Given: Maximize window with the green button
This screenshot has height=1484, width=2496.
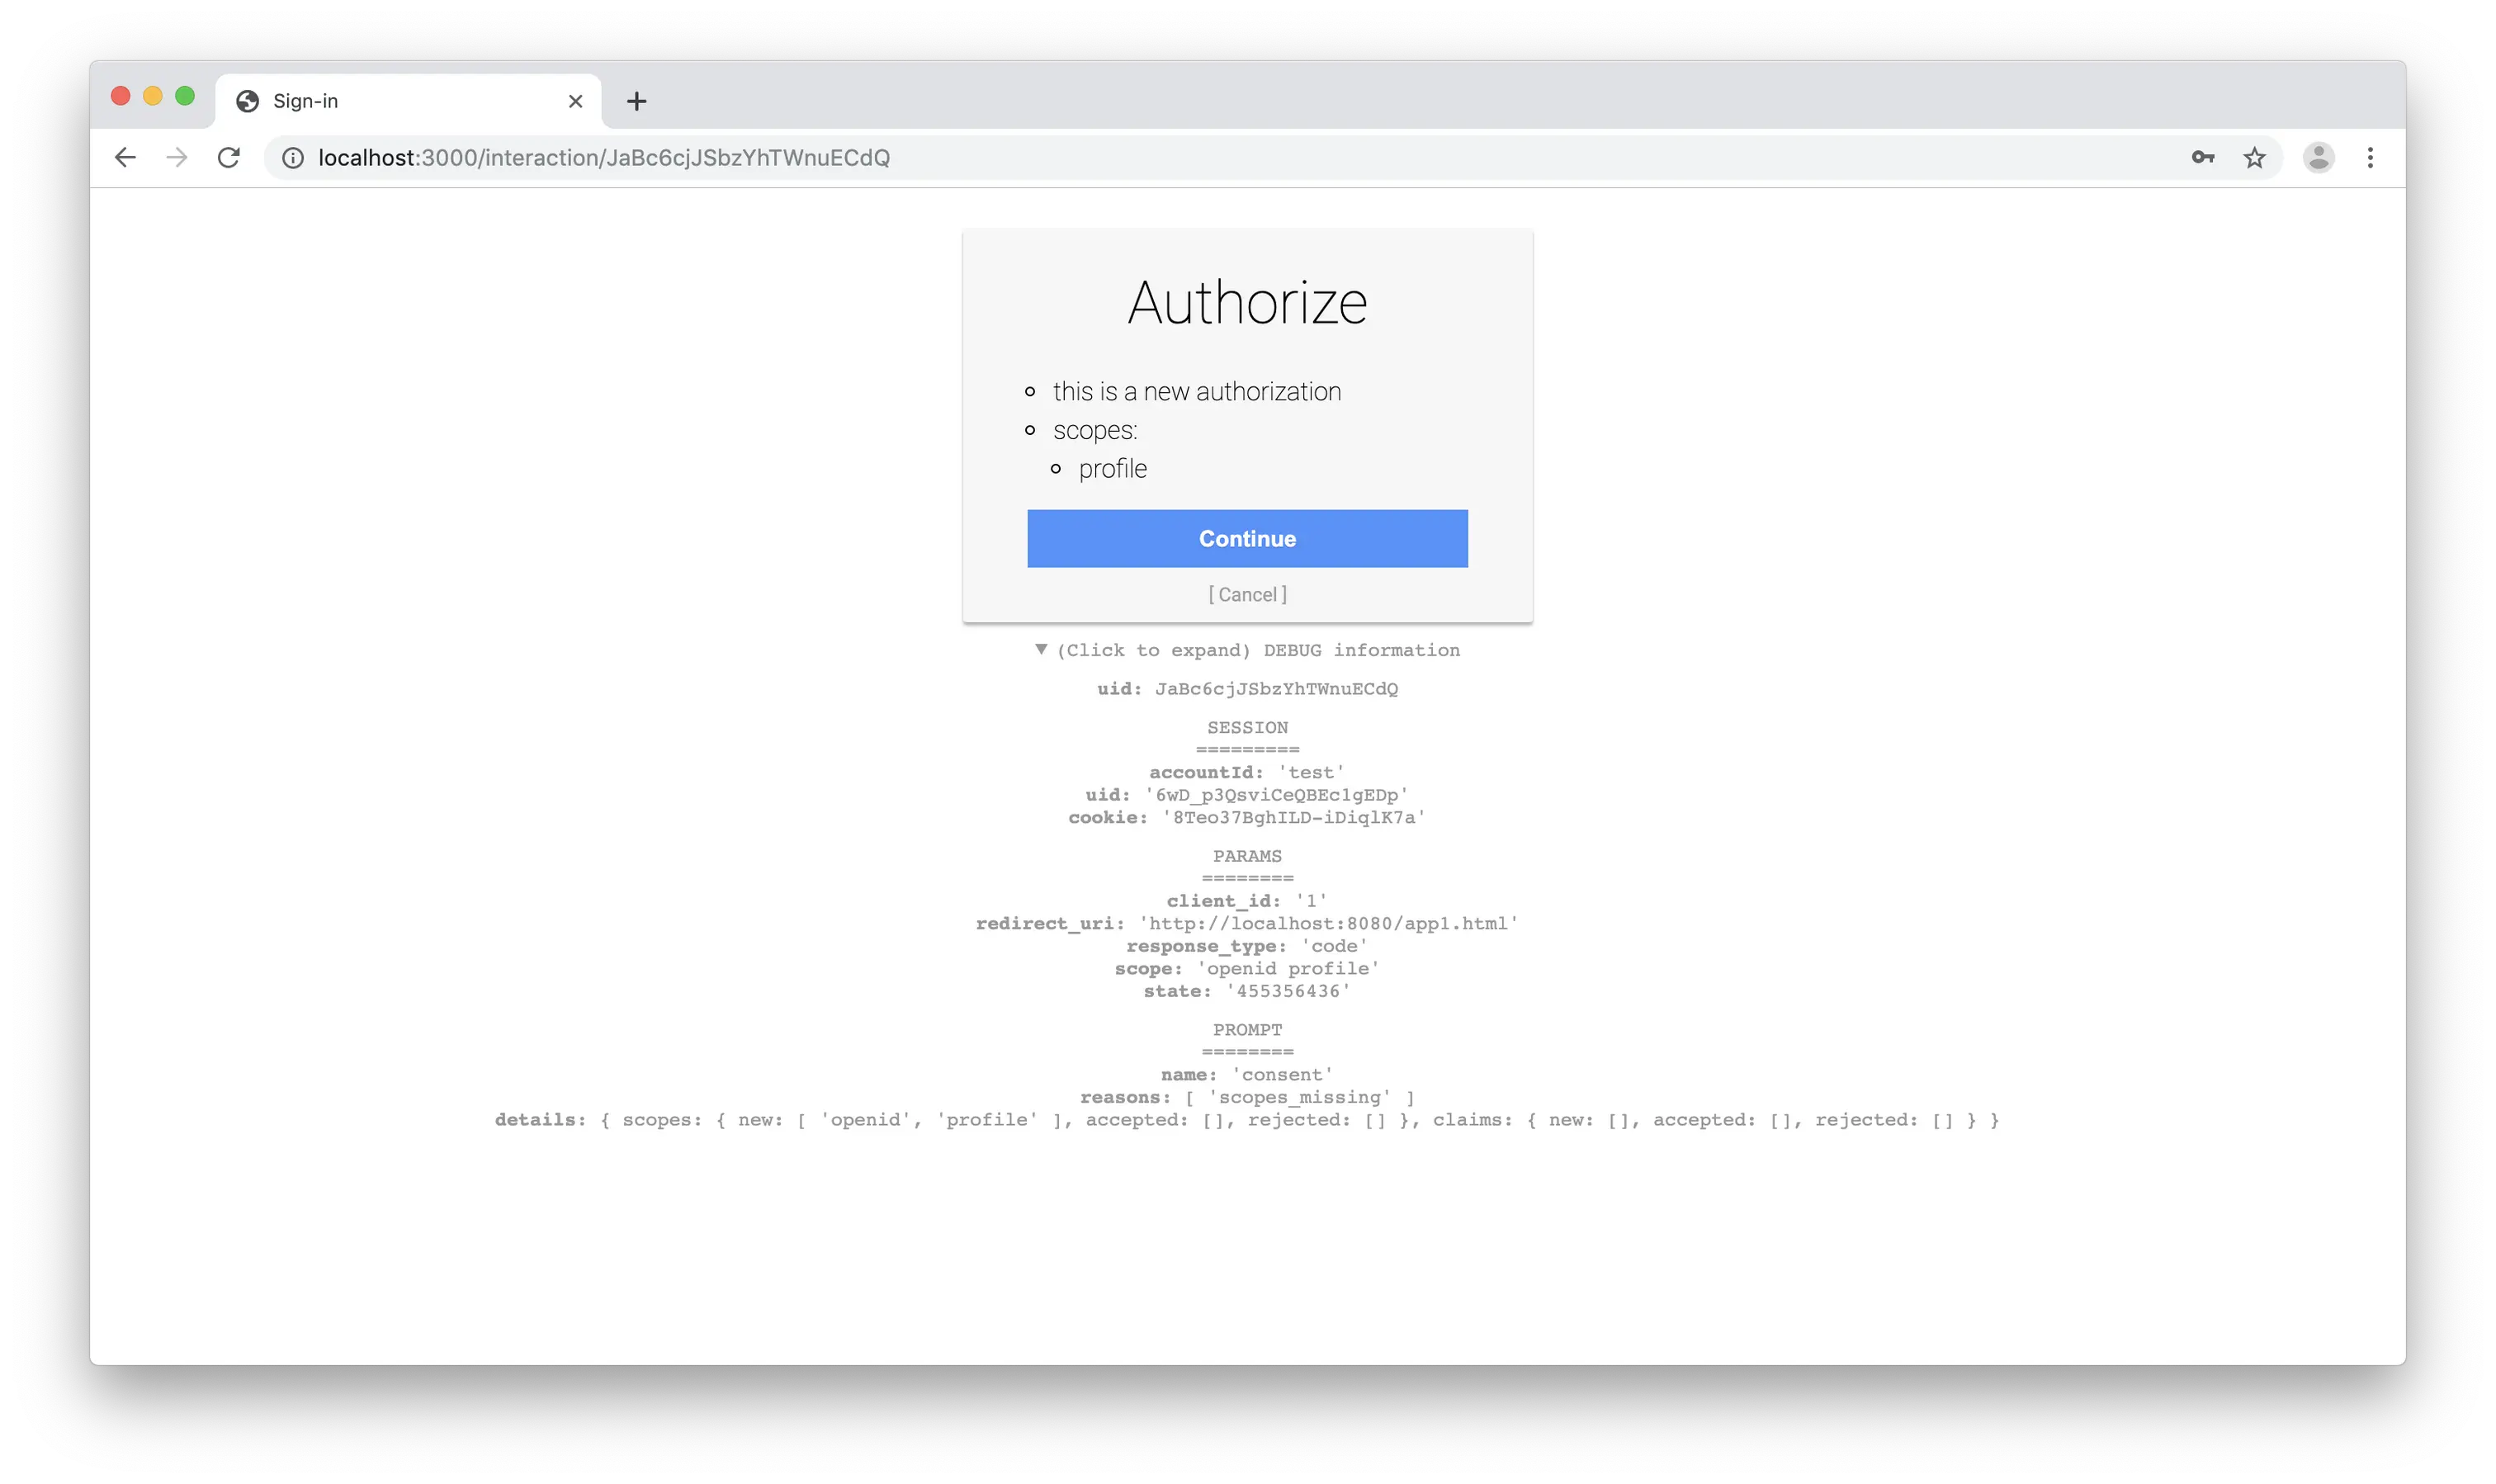Looking at the screenshot, I should click(185, 96).
